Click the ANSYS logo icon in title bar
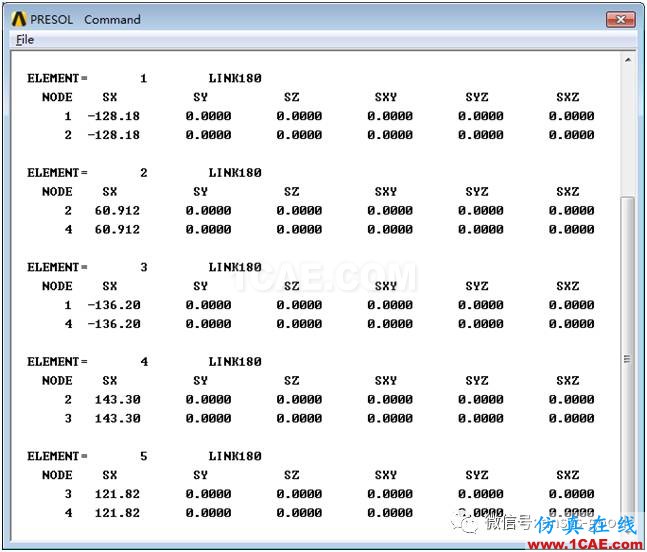The image size is (647, 552). point(19,19)
